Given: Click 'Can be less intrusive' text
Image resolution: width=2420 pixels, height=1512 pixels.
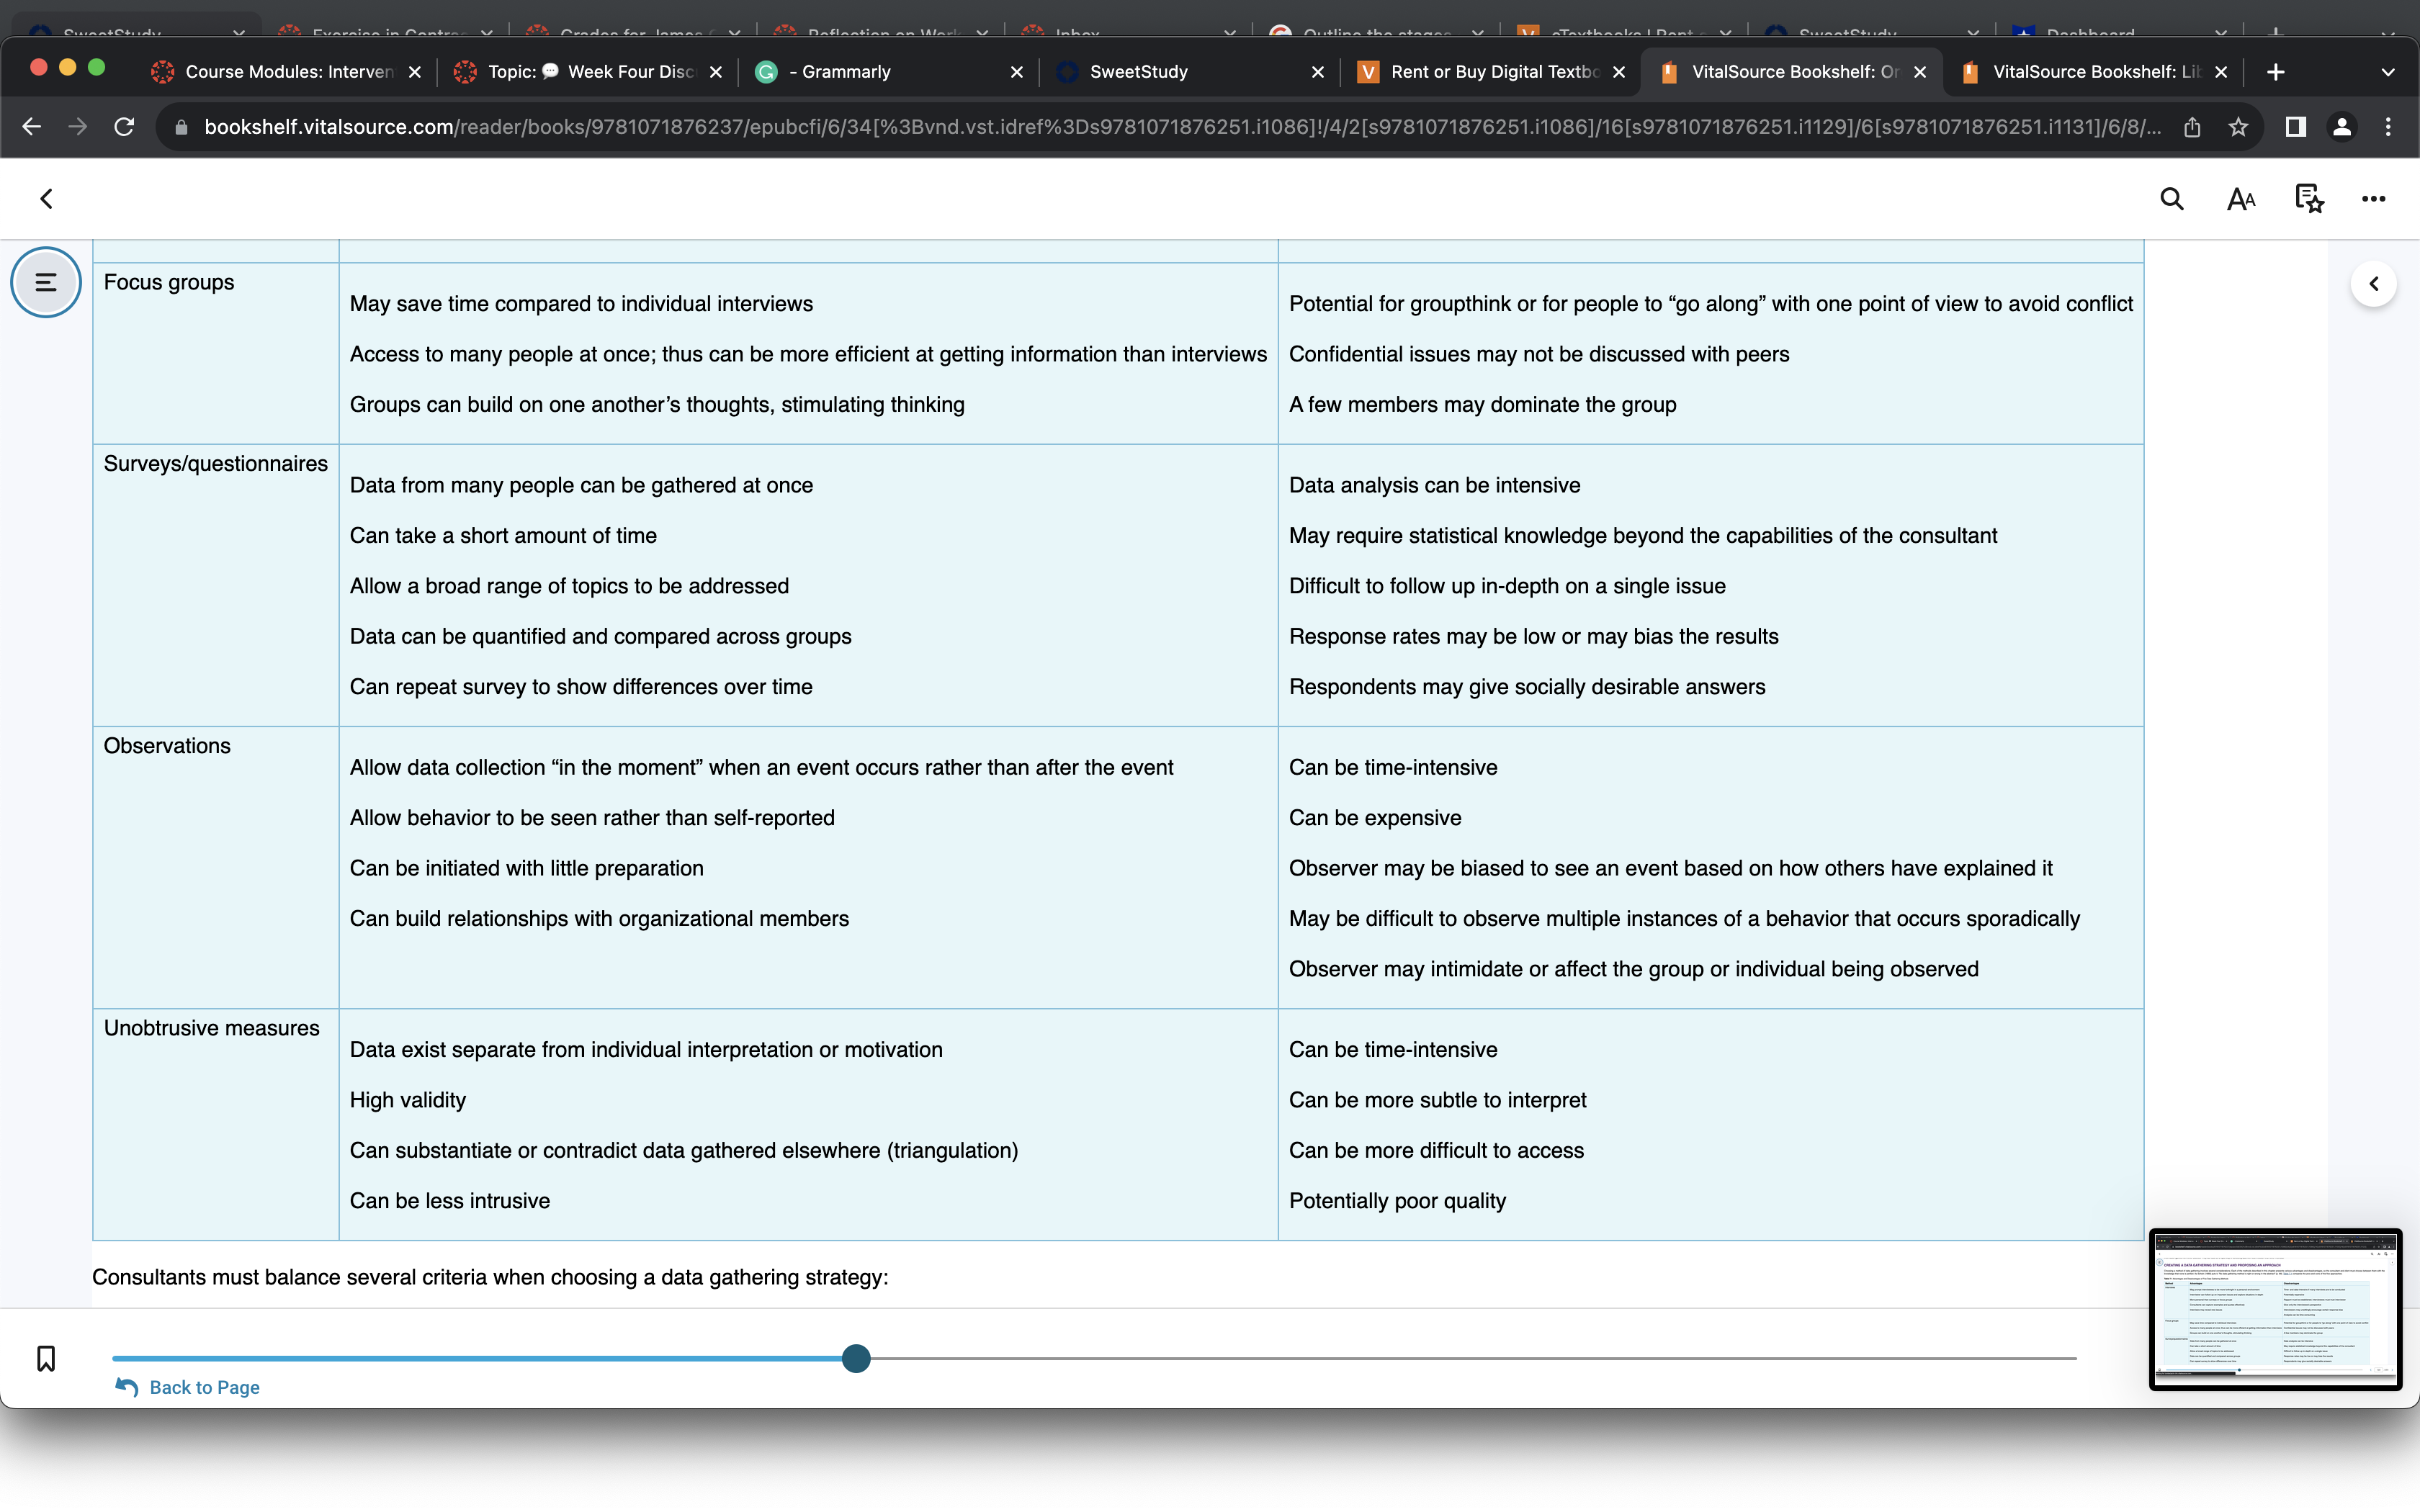Looking at the screenshot, I should [x=449, y=1201].
